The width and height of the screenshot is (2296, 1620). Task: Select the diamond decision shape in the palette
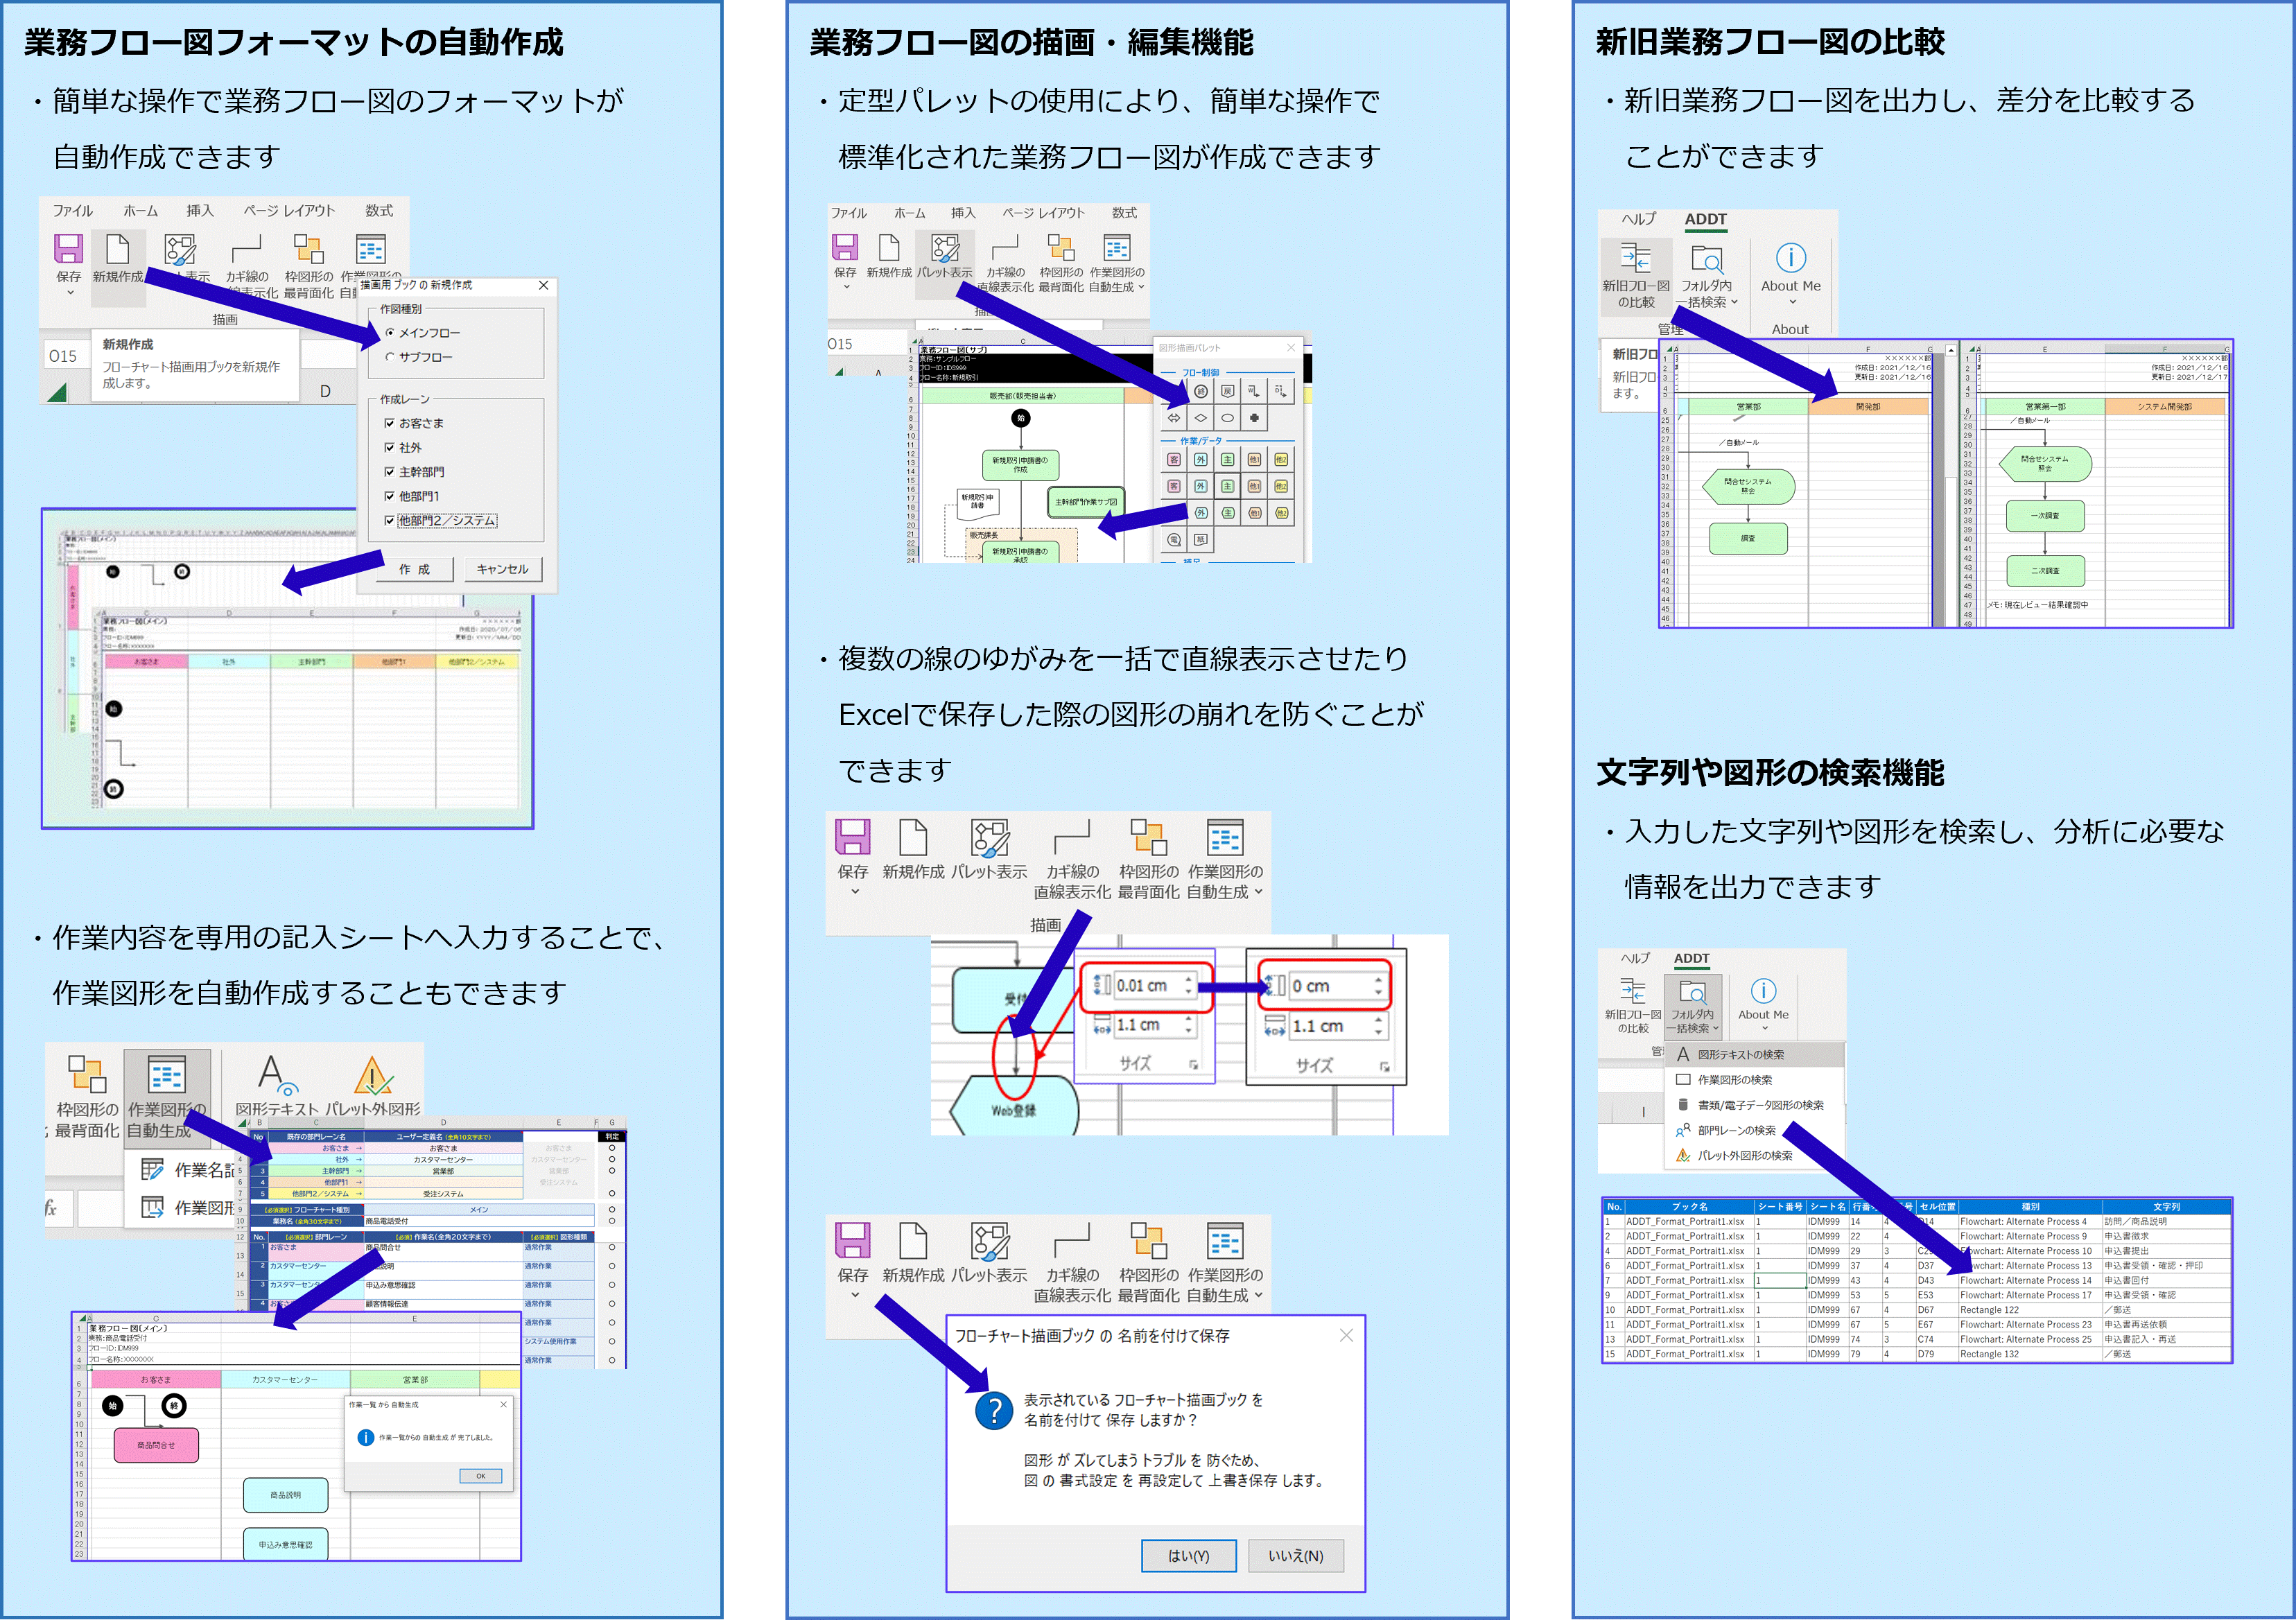click(x=1201, y=418)
